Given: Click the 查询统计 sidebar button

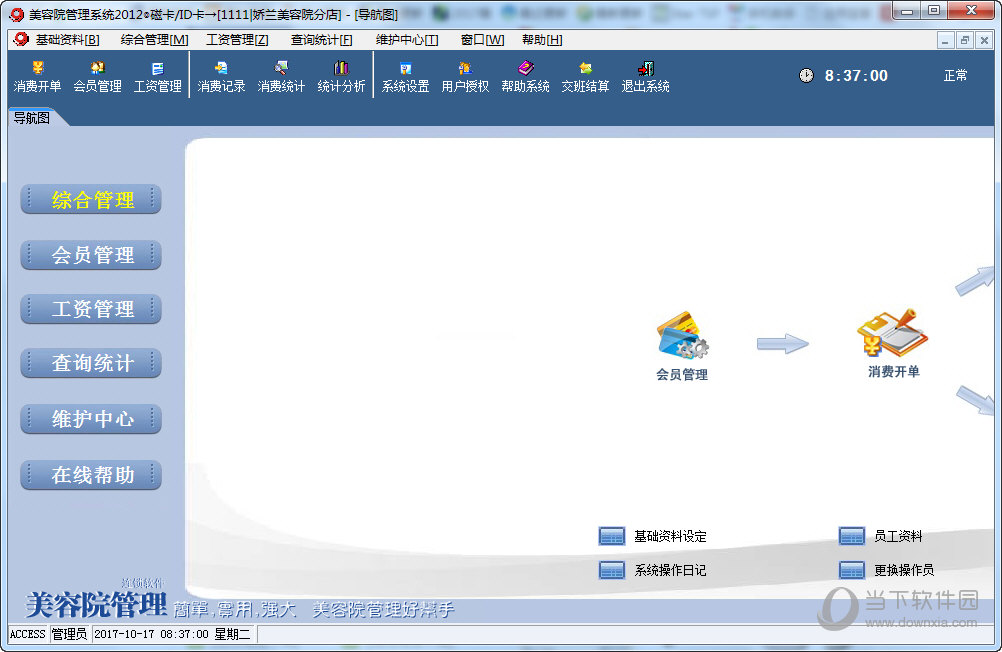Looking at the screenshot, I should pyautogui.click(x=91, y=363).
